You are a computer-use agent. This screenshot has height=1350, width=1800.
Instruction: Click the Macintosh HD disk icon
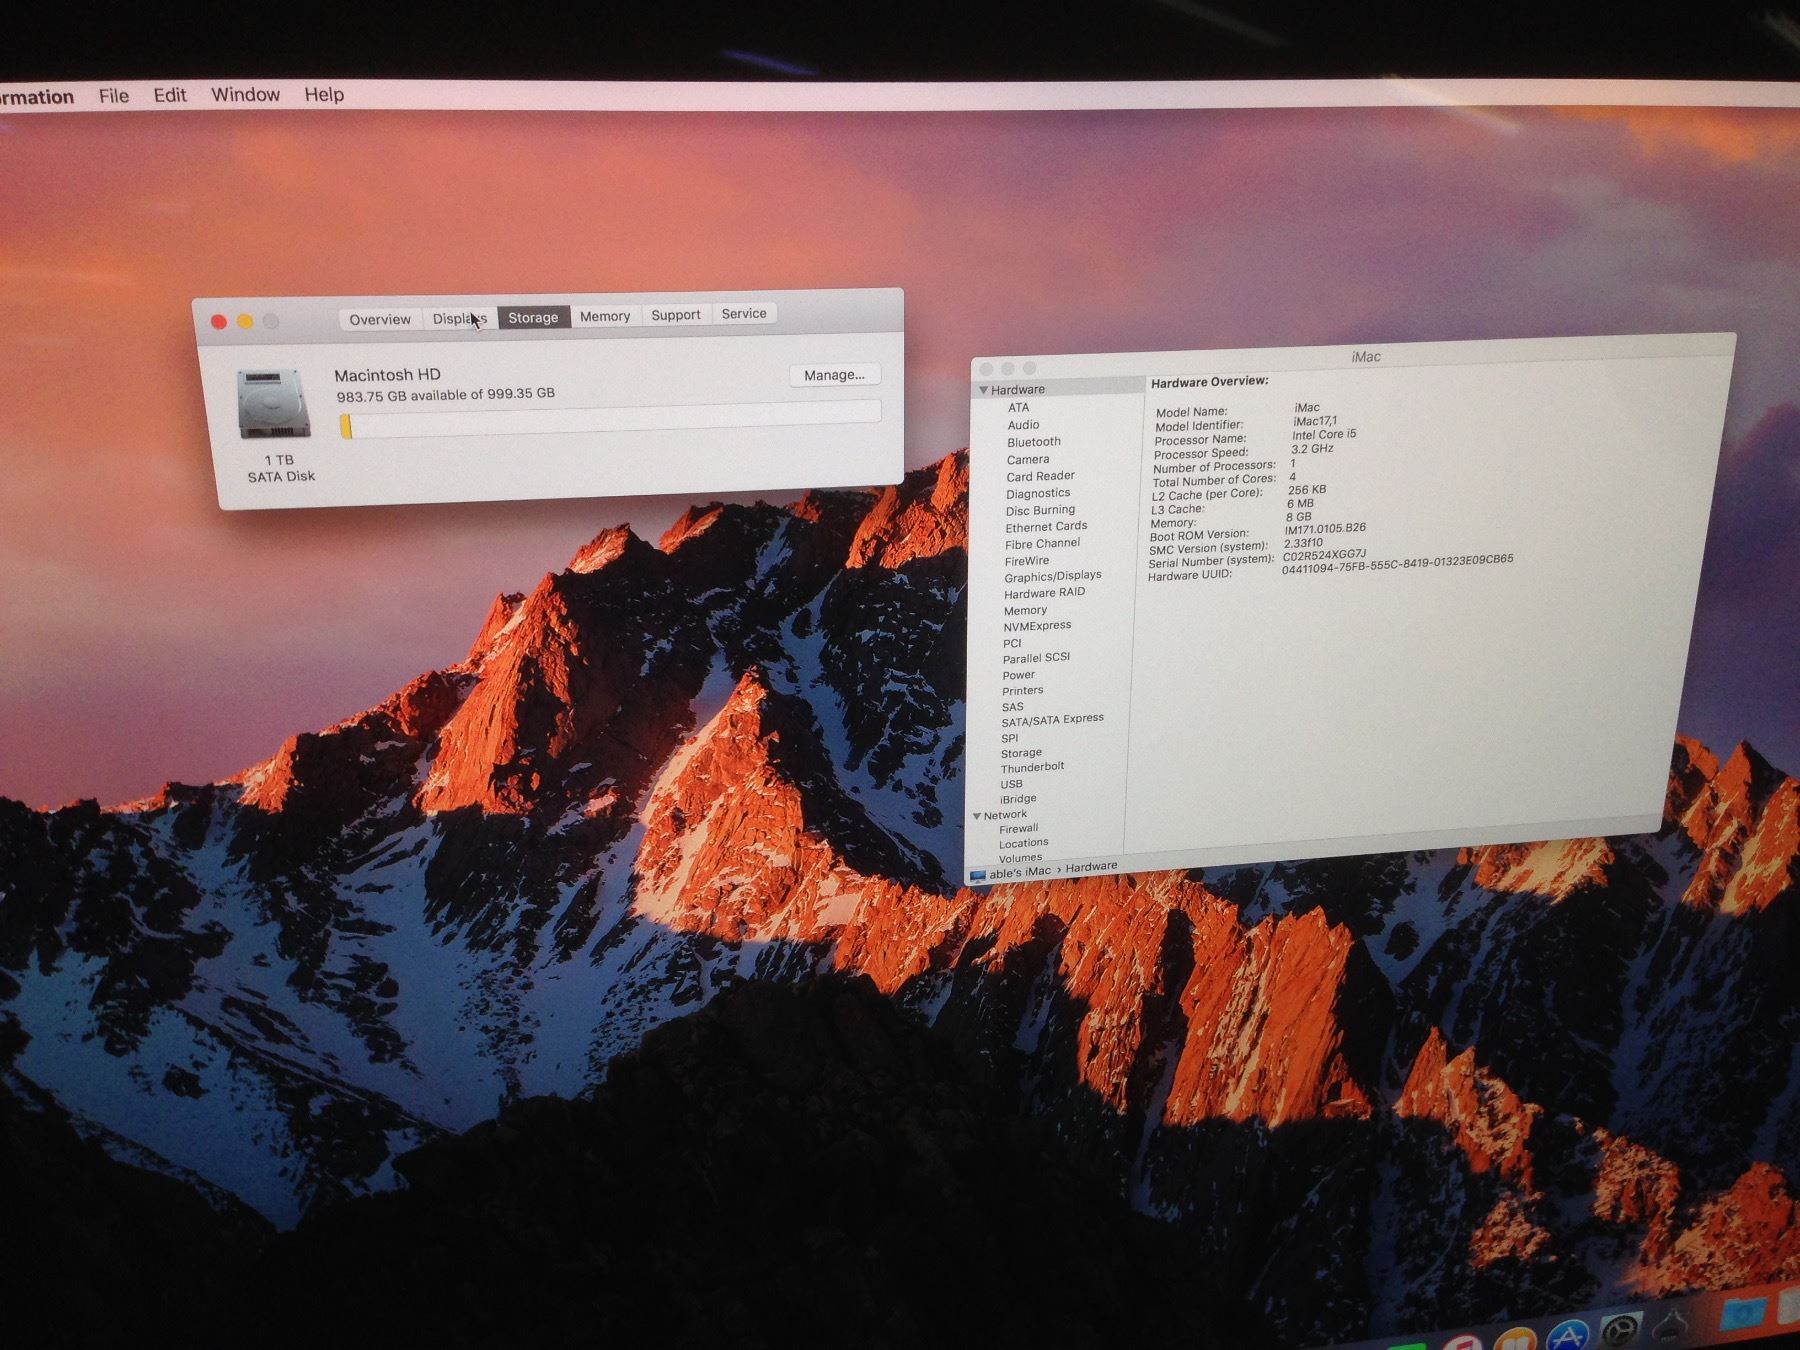tap(268, 404)
